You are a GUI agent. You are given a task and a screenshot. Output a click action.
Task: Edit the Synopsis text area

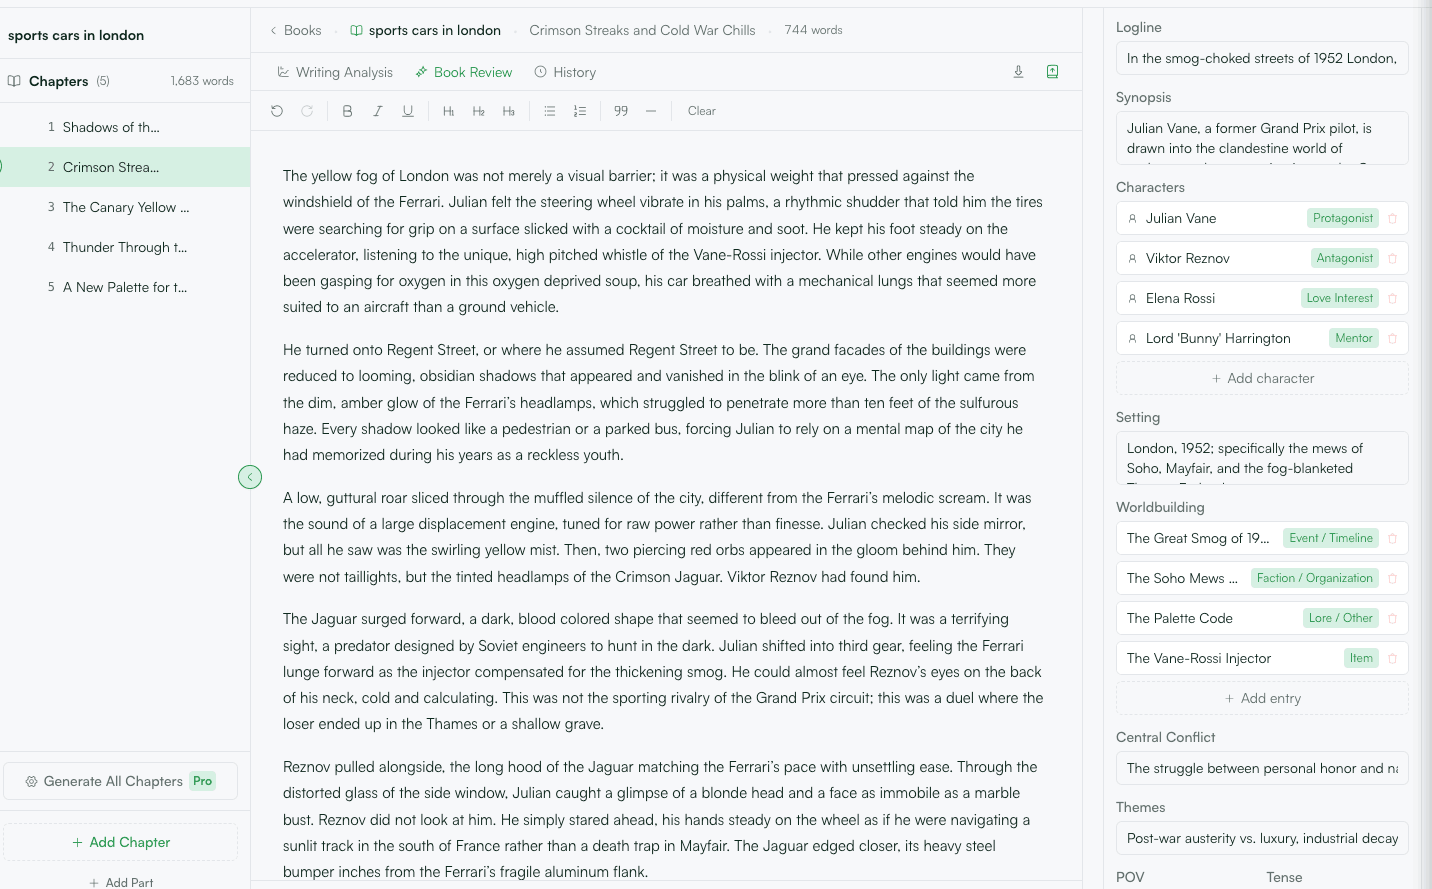coord(1262,138)
